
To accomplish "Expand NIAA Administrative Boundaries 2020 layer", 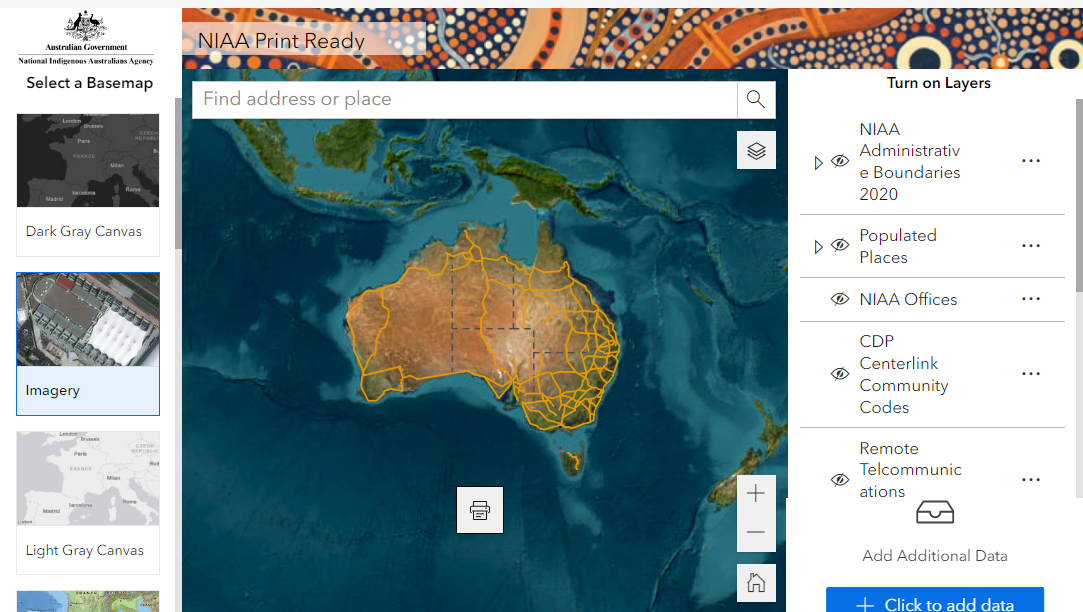I will click(x=818, y=163).
